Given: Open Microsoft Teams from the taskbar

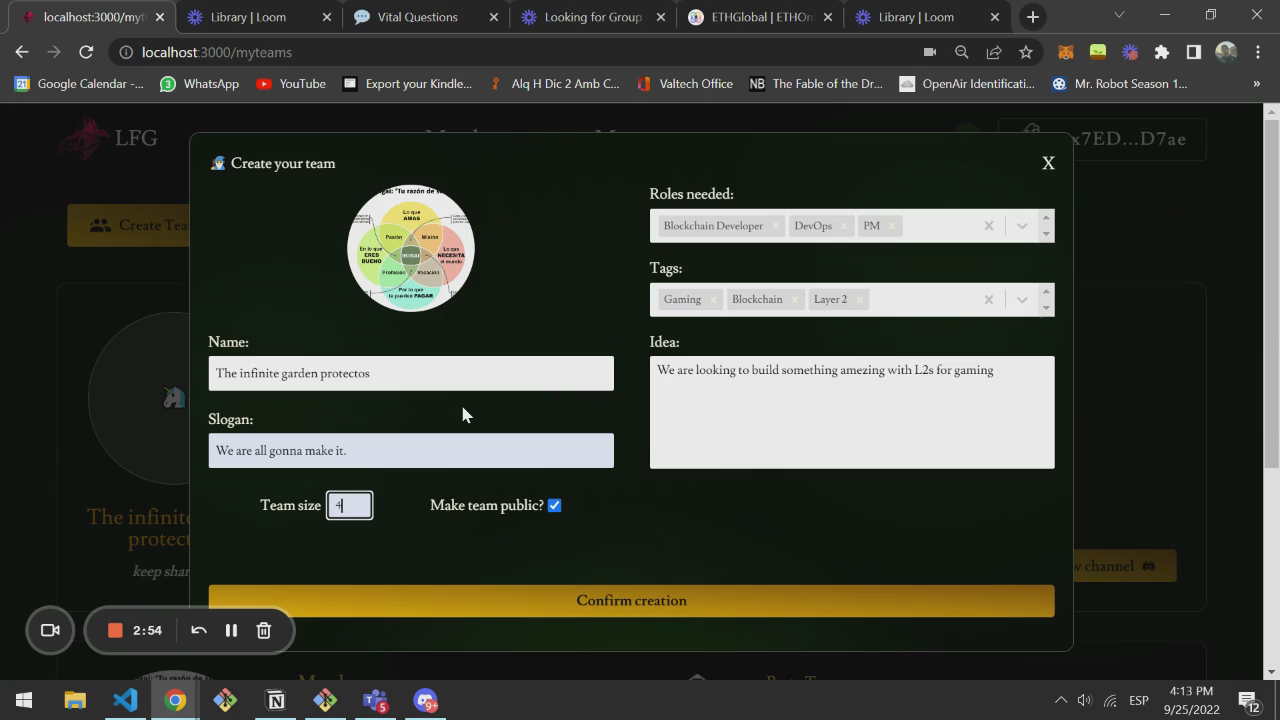Looking at the screenshot, I should 375,700.
